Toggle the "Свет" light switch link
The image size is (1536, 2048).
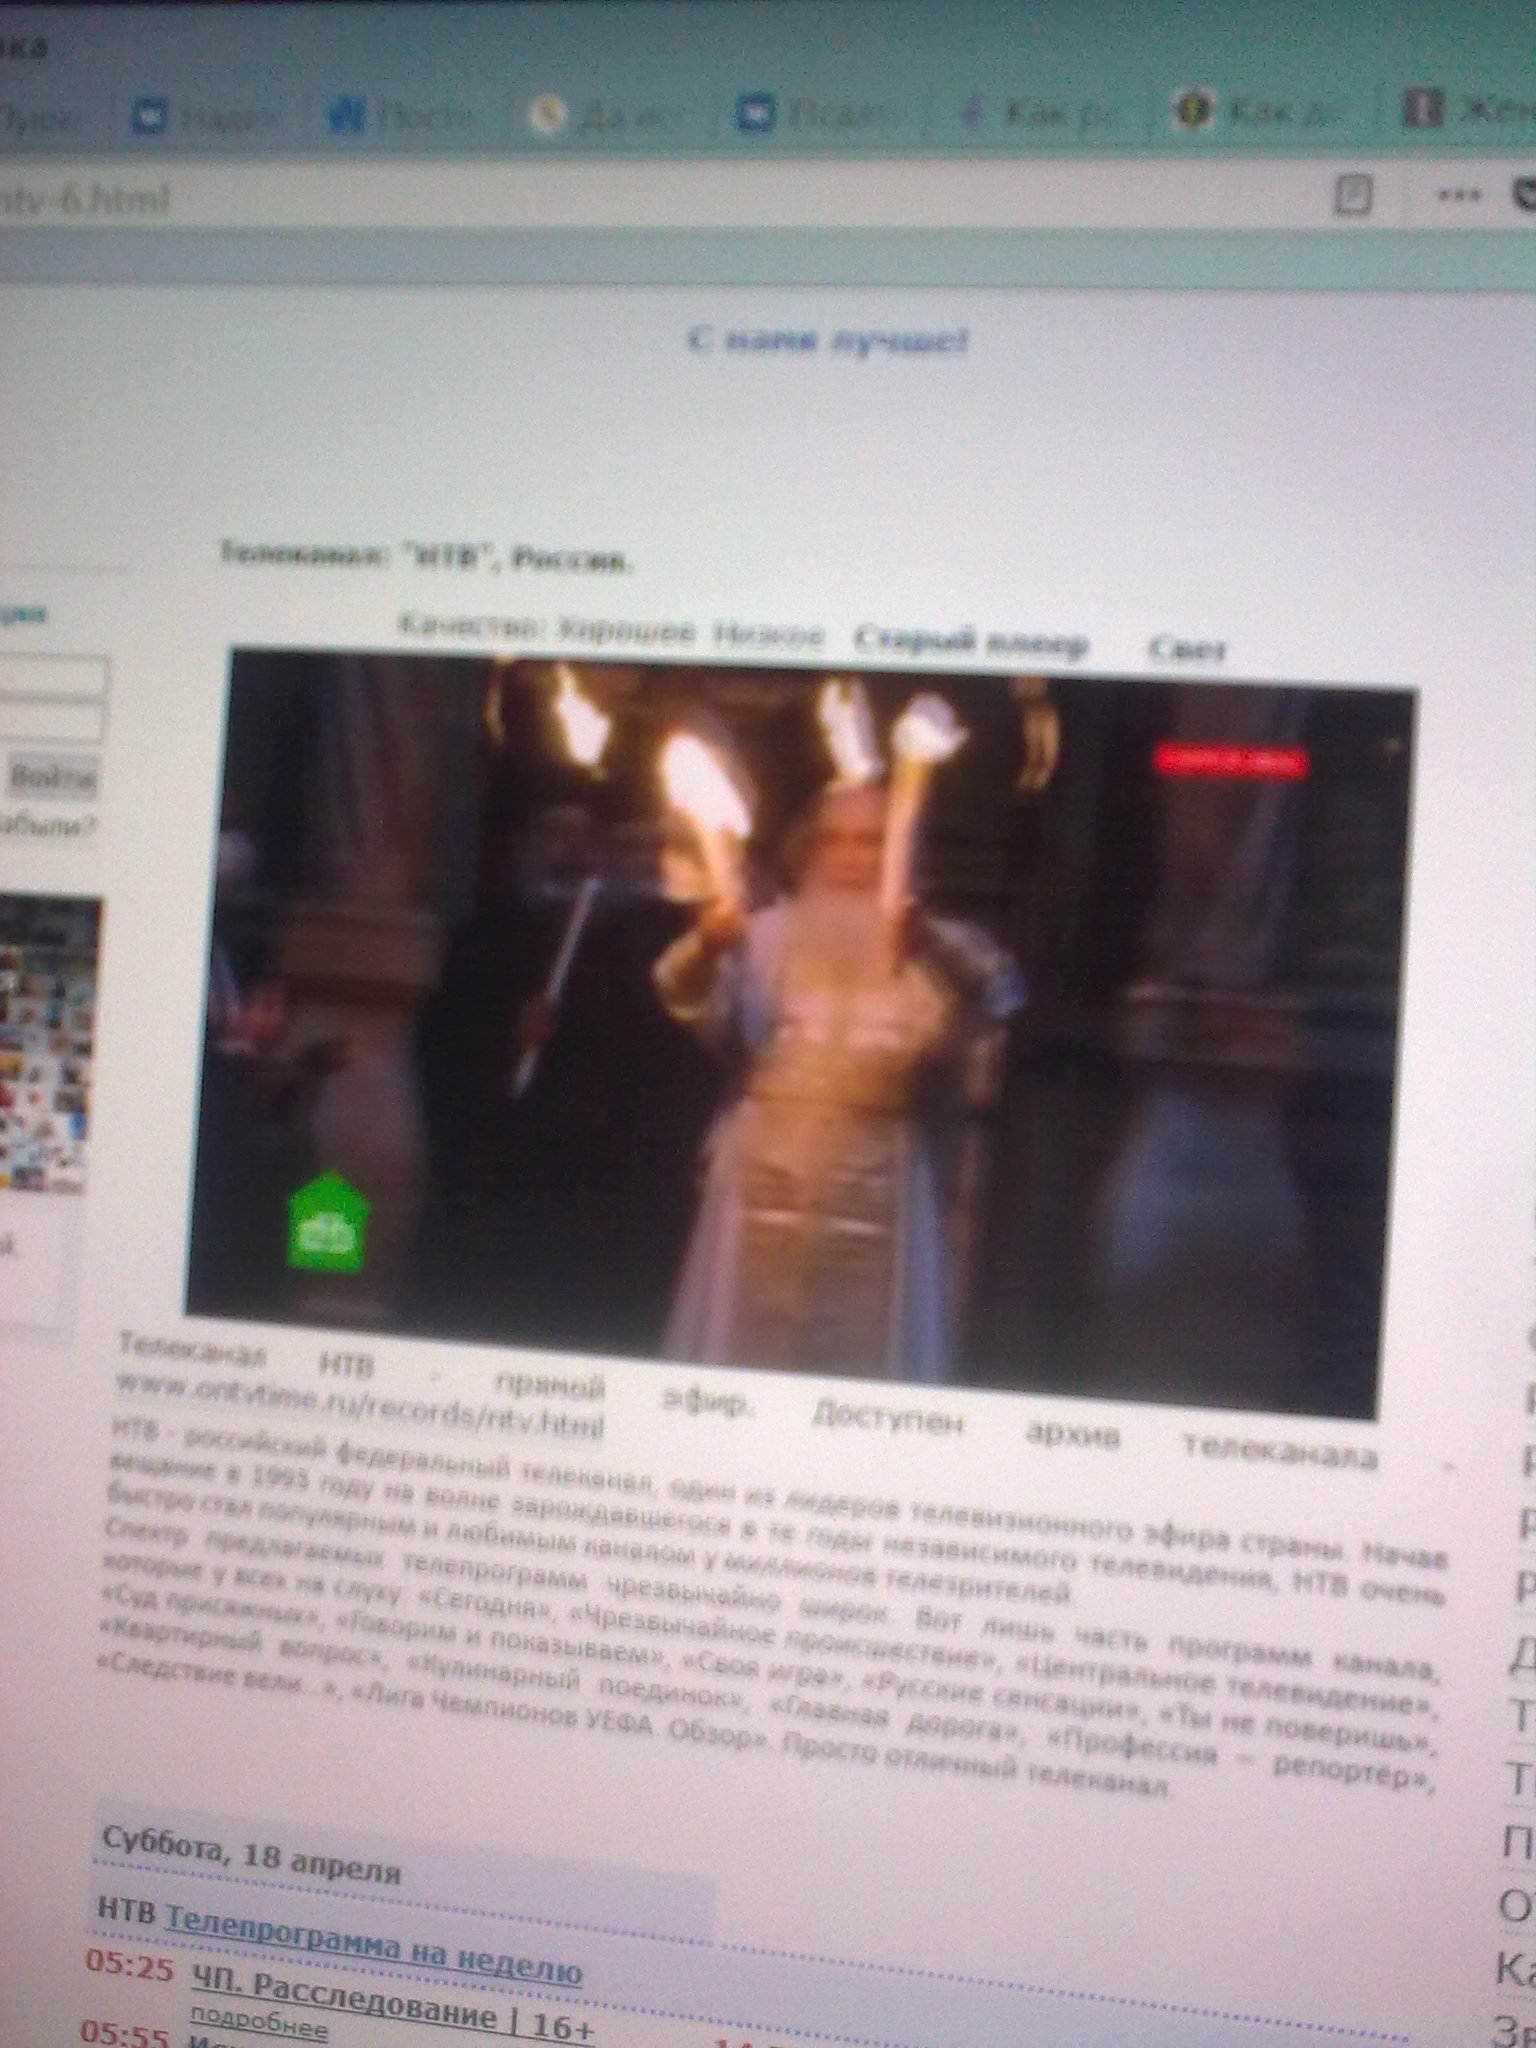point(1187,650)
